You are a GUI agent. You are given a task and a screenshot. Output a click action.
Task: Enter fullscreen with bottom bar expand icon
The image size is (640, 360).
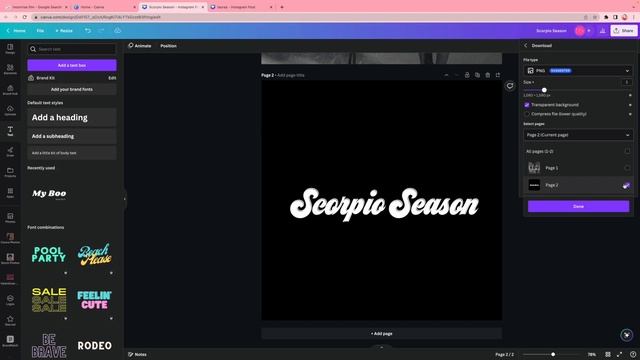620,354
